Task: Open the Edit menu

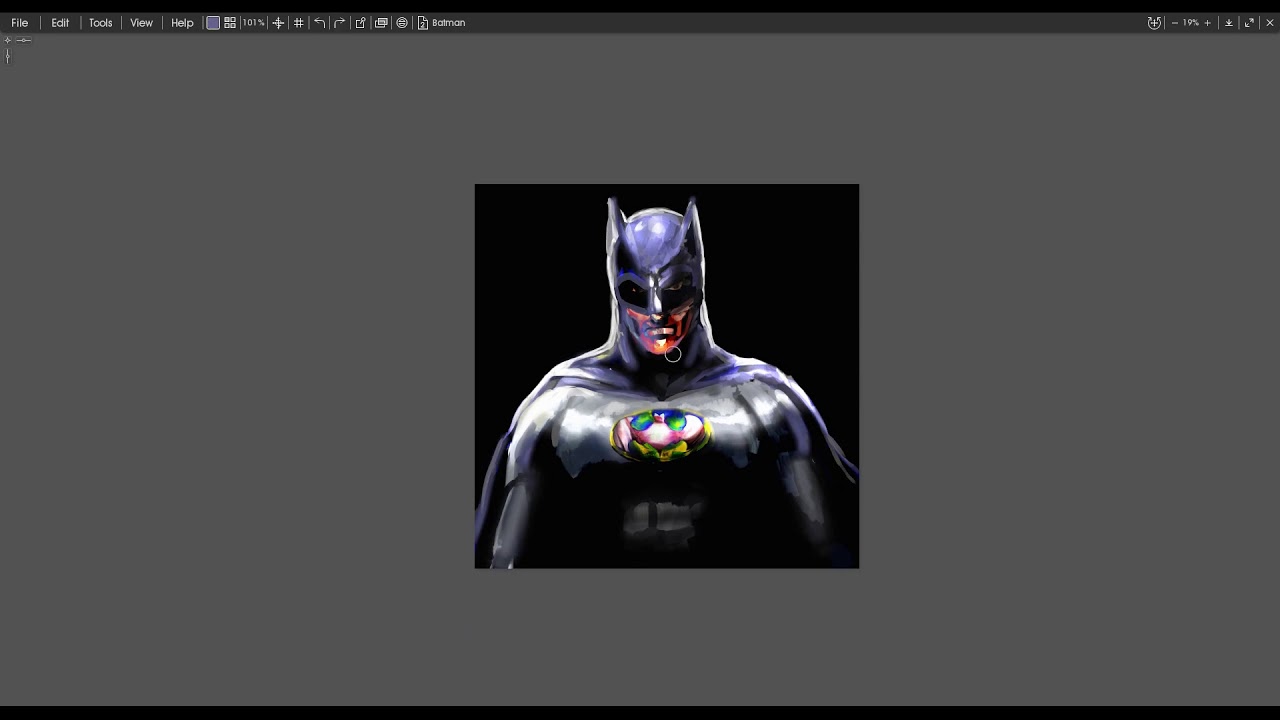Action: tap(60, 22)
